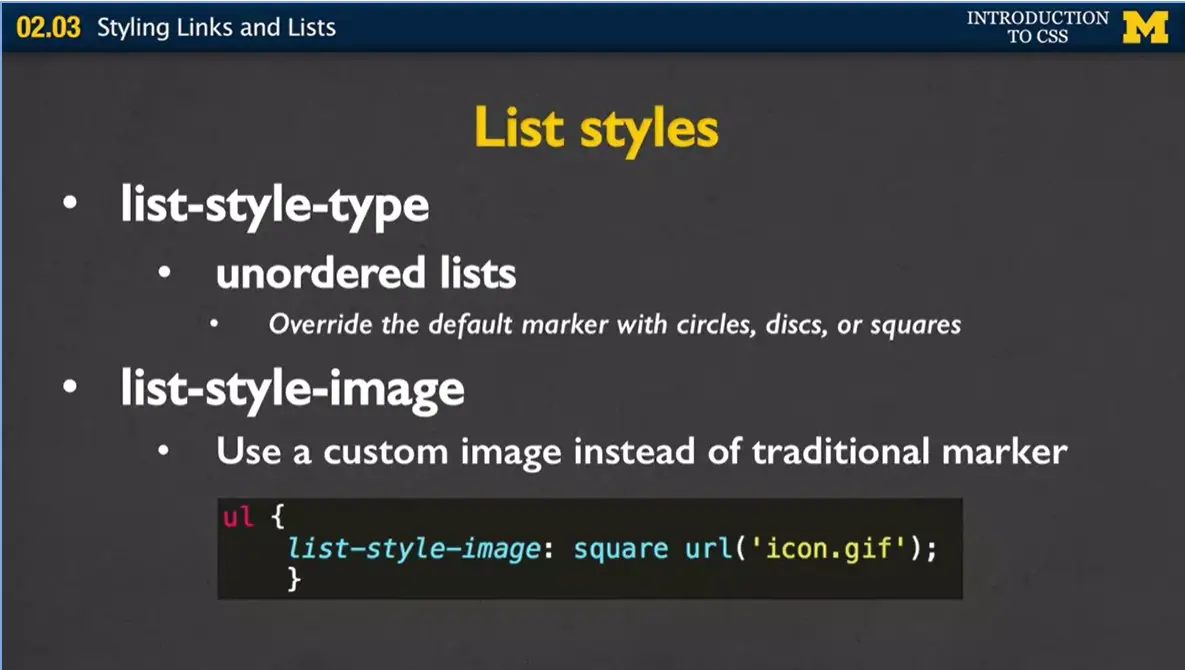
Task: Click the List styles slide title
Action: 597,127
